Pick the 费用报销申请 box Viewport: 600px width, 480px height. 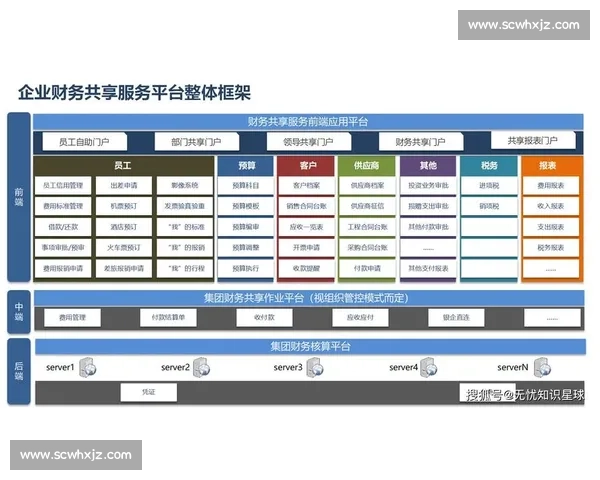pyautogui.click(x=63, y=268)
